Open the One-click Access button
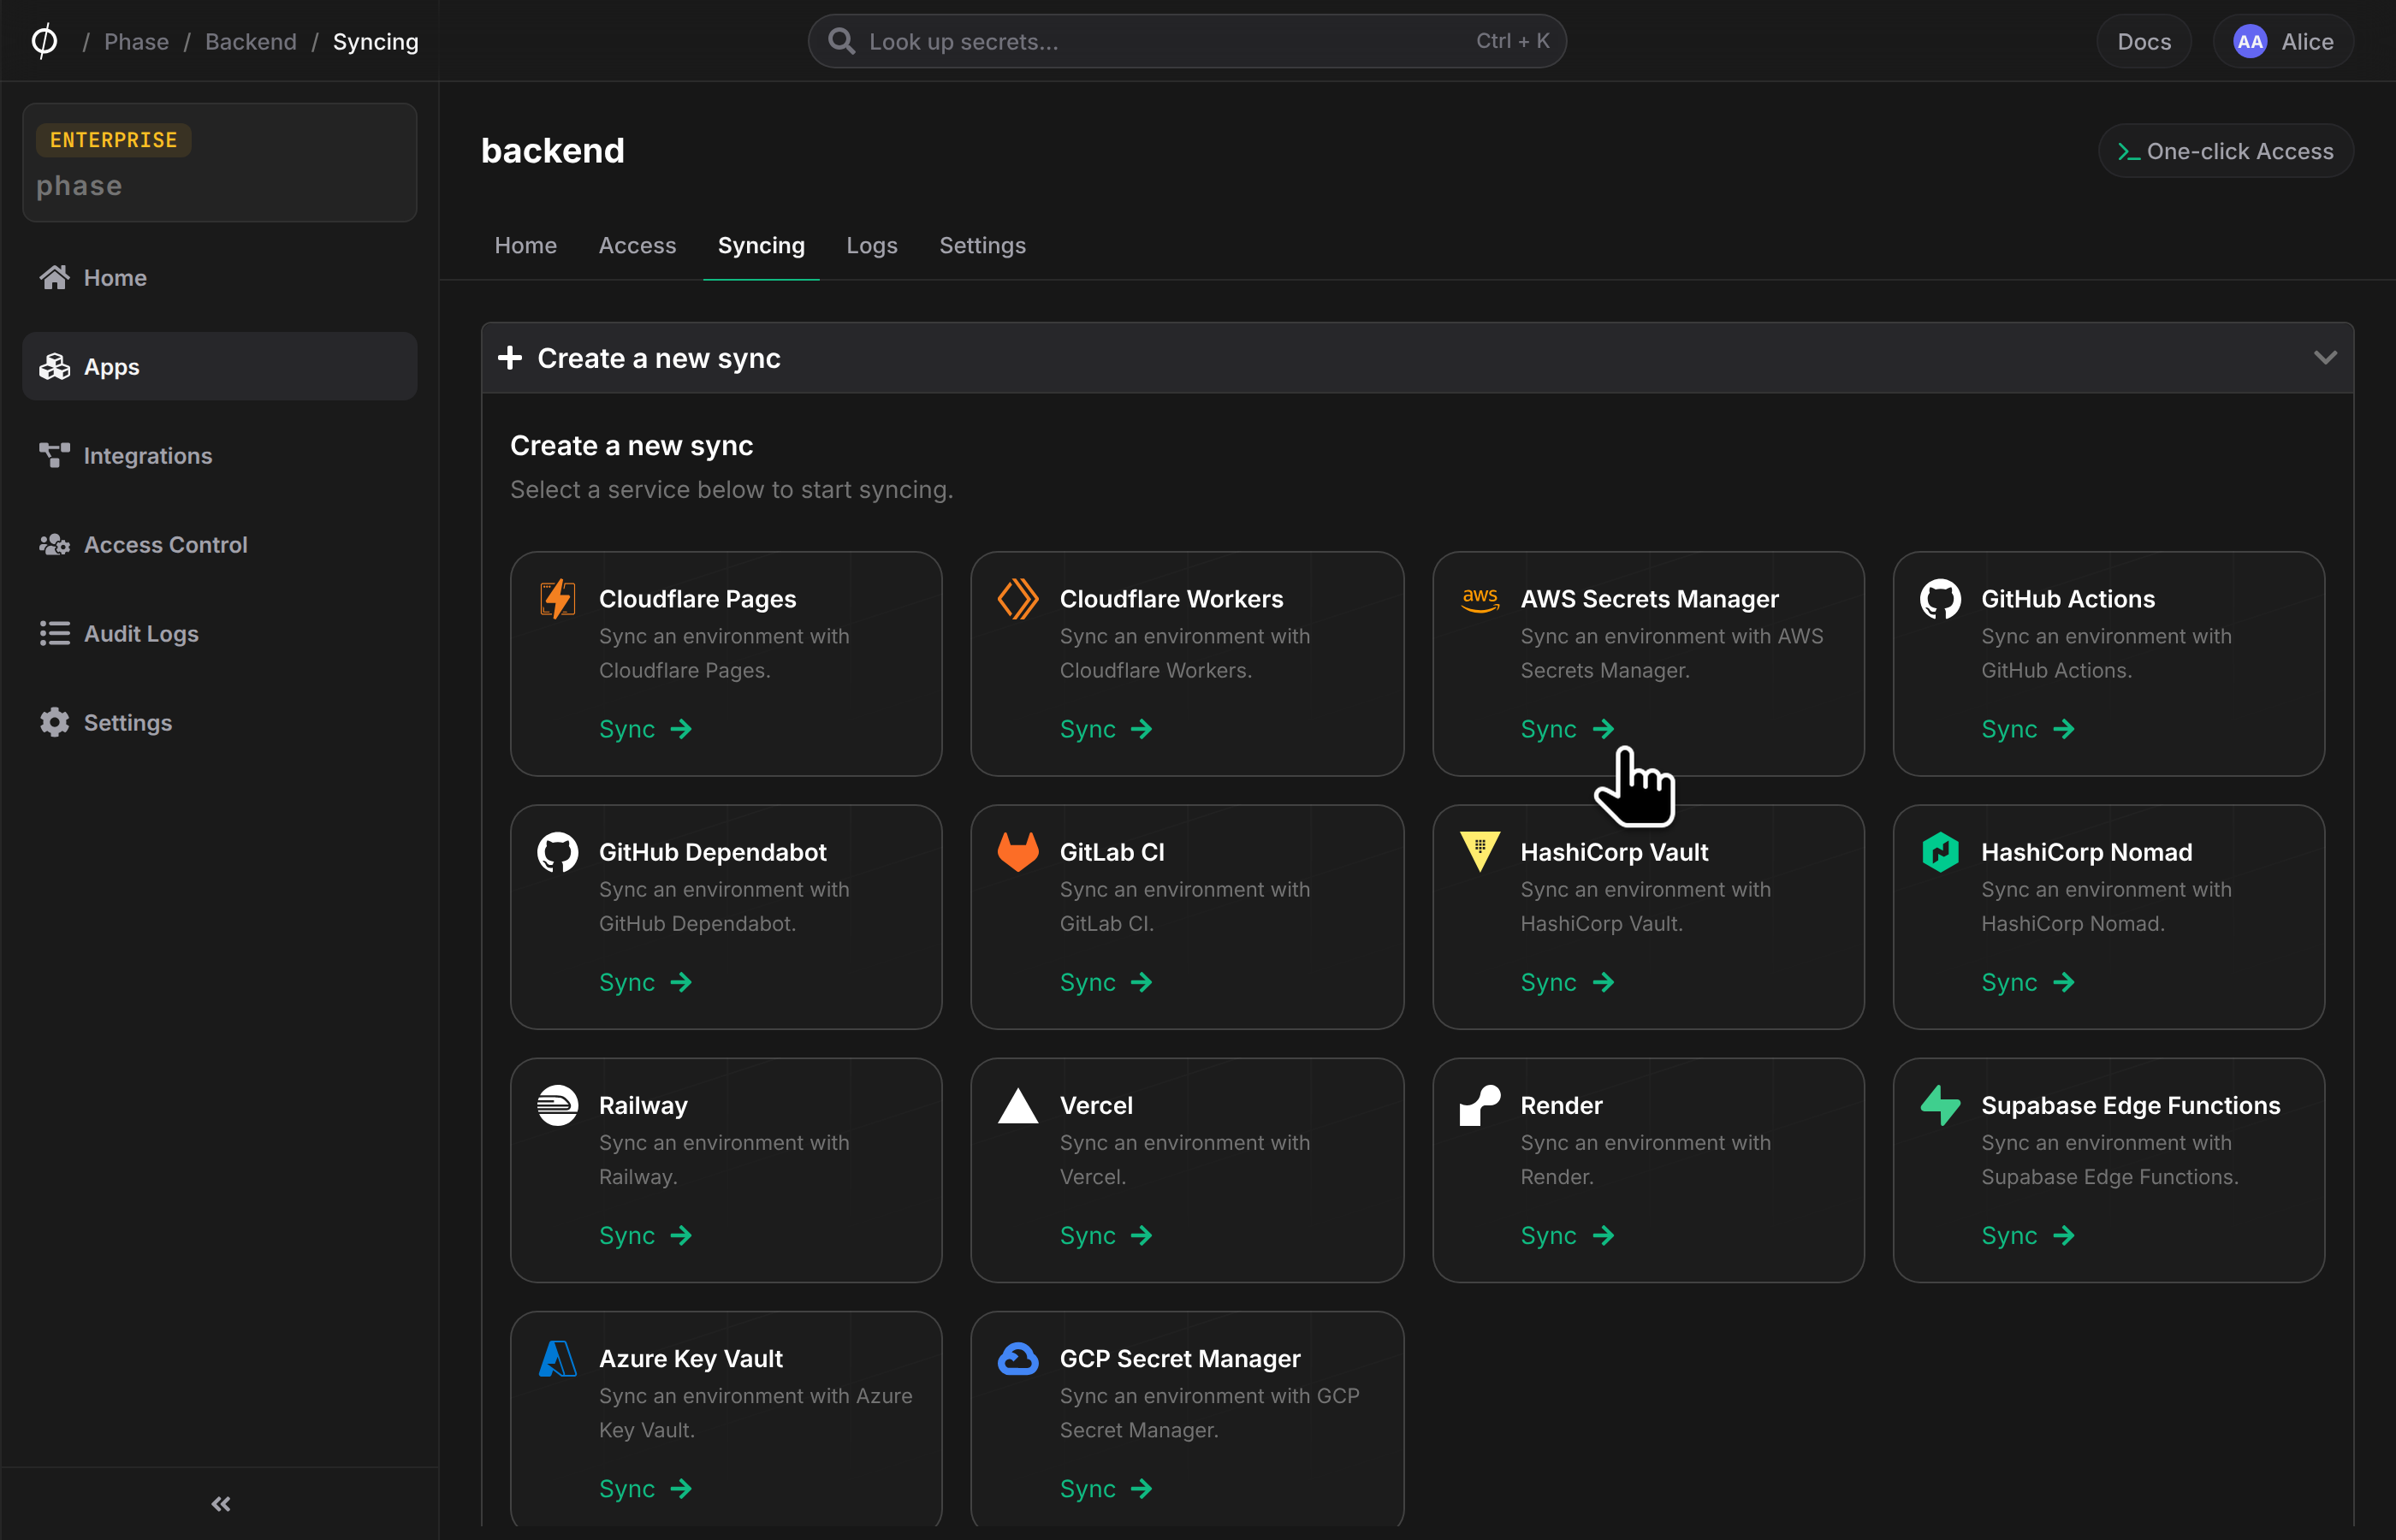The image size is (2396, 1540). [2225, 151]
